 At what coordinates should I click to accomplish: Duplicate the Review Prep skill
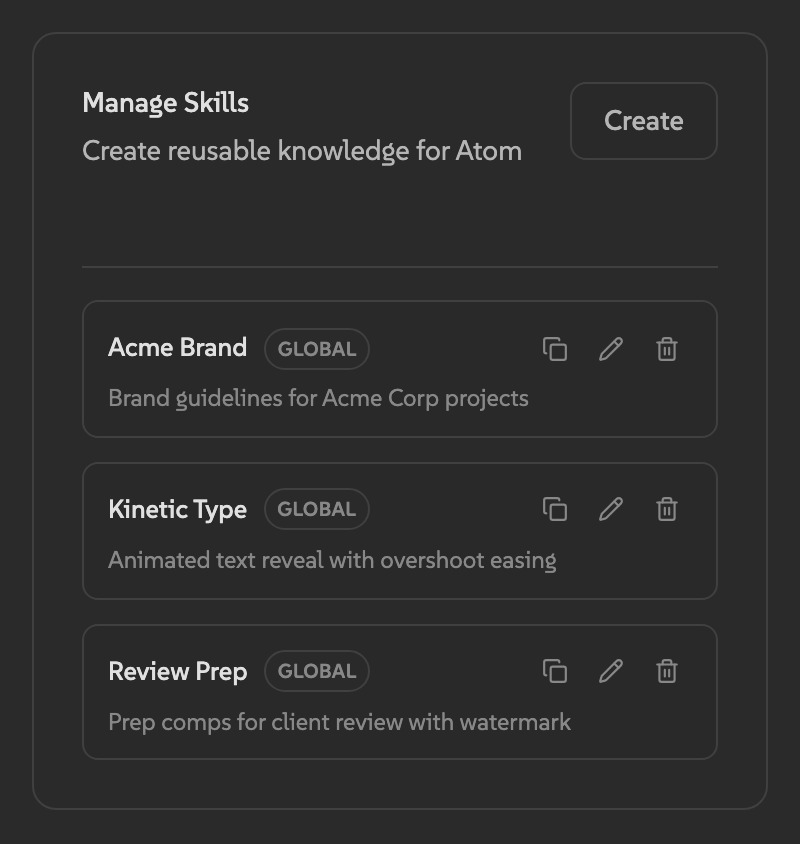pyautogui.click(x=556, y=671)
